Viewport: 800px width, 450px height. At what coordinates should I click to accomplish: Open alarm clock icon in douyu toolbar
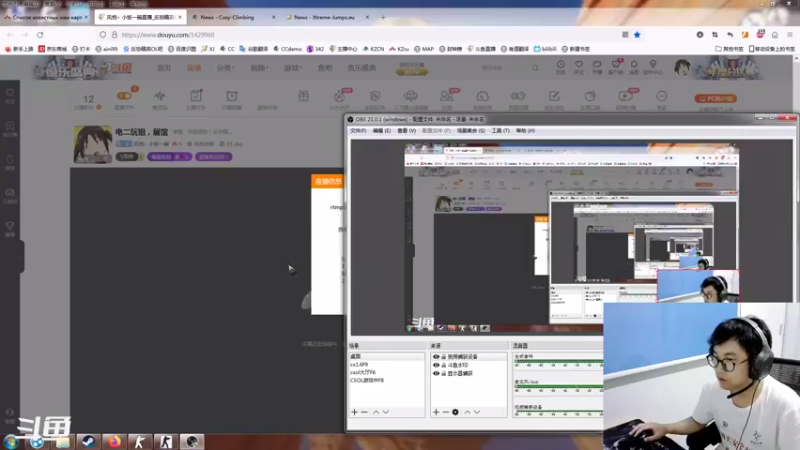pos(232,96)
